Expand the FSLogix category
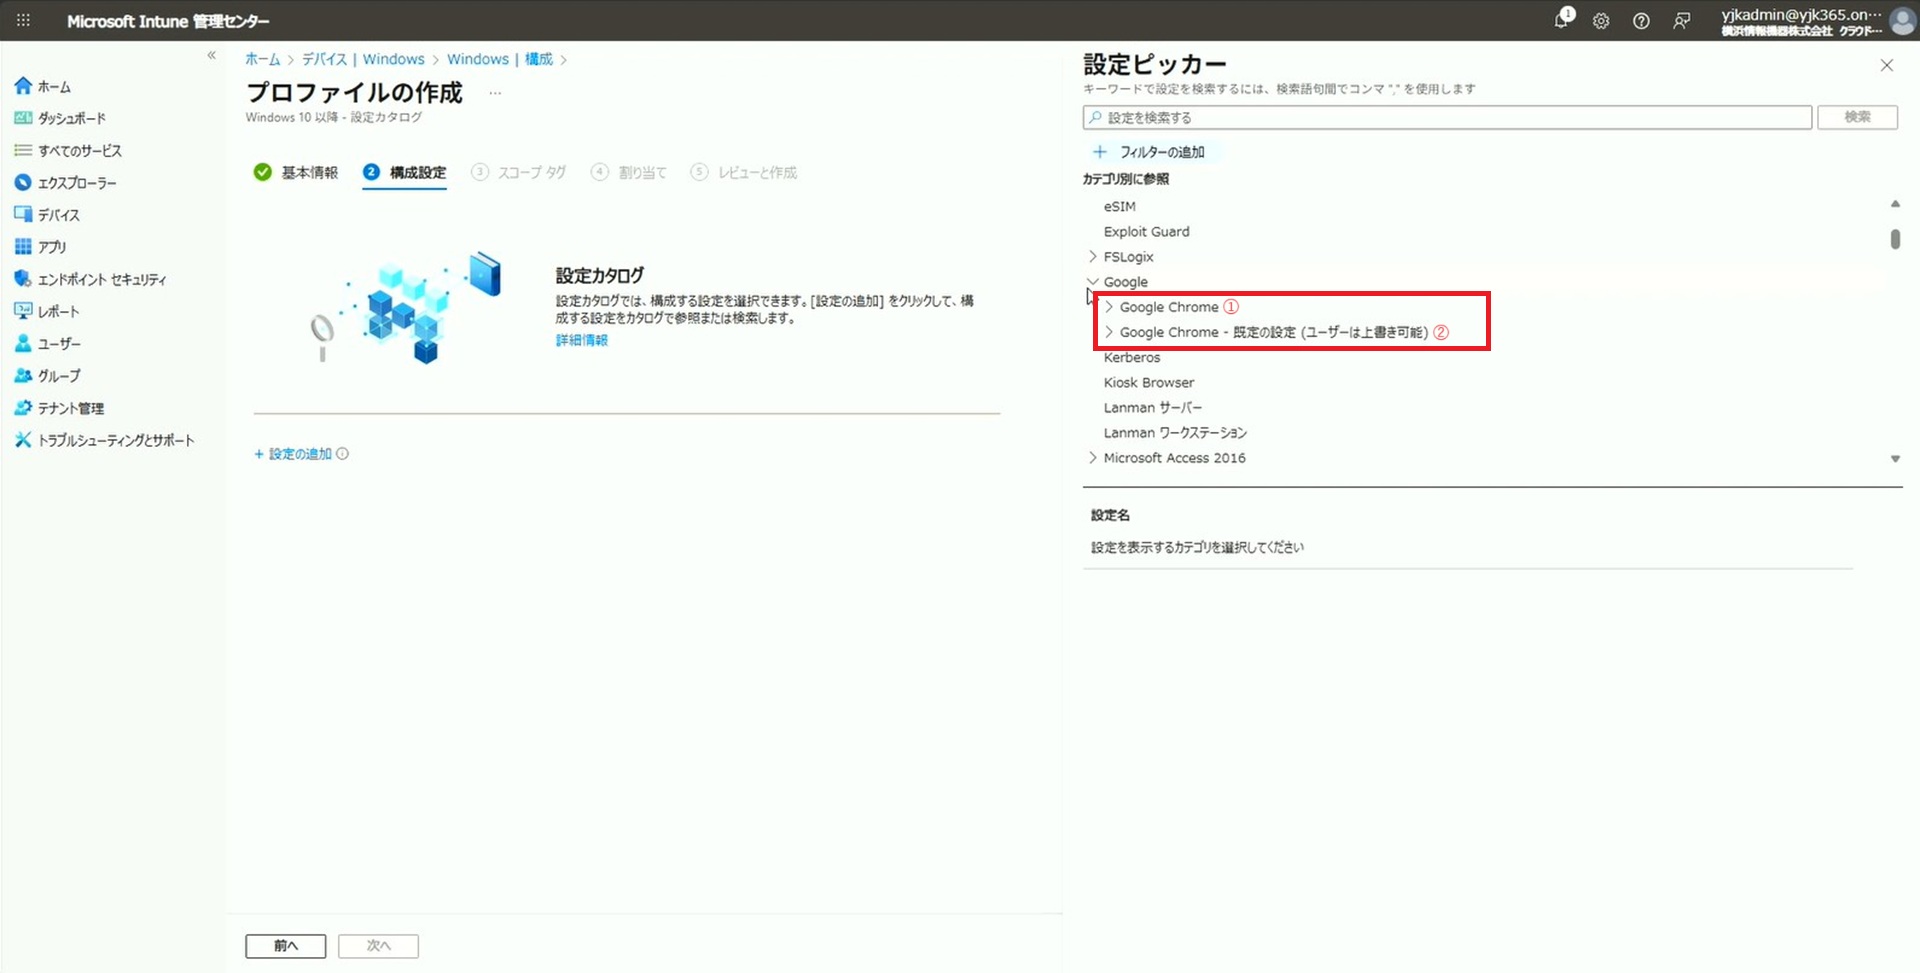The width and height of the screenshot is (1920, 973). point(1093,257)
